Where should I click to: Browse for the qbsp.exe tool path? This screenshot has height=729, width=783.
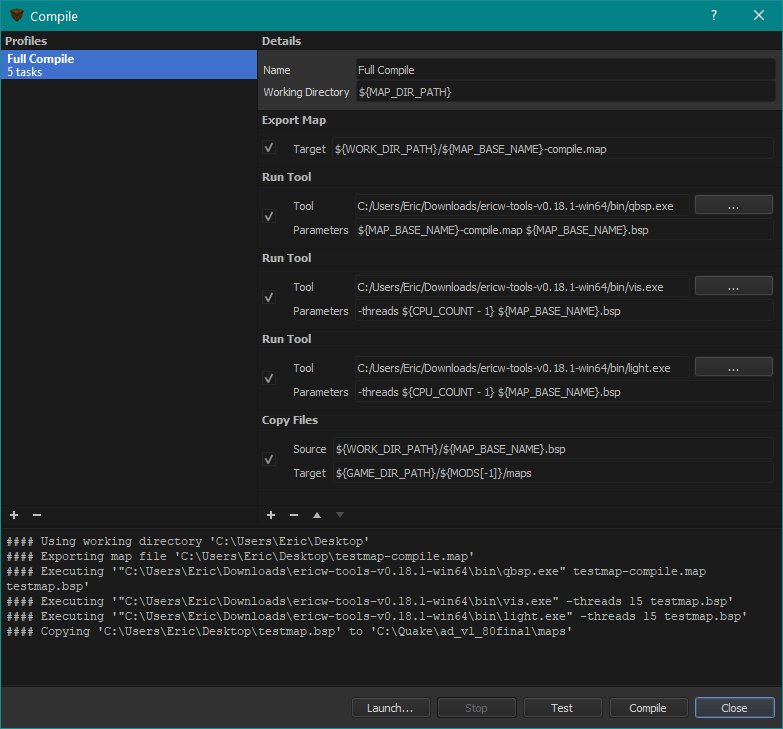coord(733,205)
